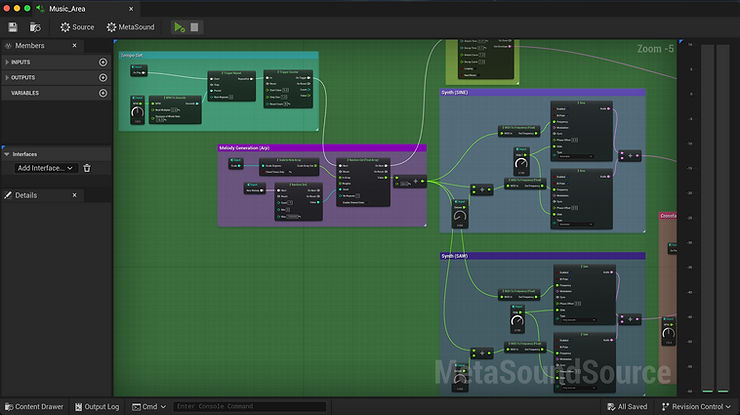Close the Music_Area tab
The image size is (740, 415).
[131, 8]
